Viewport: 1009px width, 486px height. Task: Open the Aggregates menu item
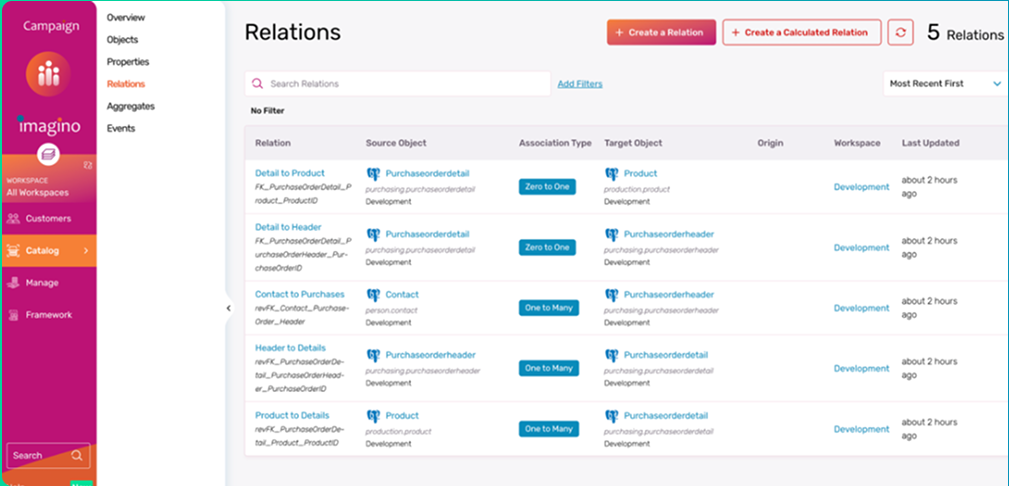(130, 106)
